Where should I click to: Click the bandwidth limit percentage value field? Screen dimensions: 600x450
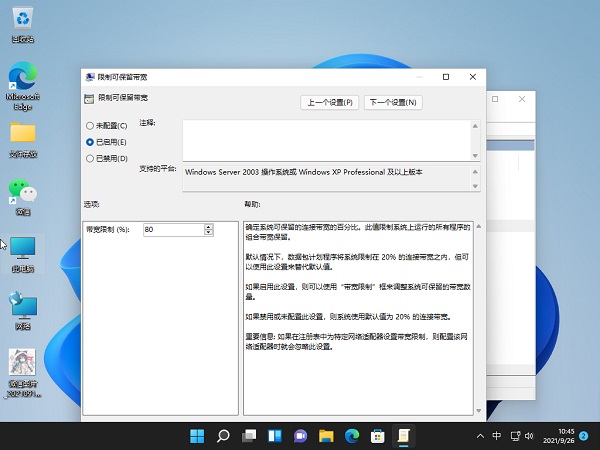[x=172, y=229]
